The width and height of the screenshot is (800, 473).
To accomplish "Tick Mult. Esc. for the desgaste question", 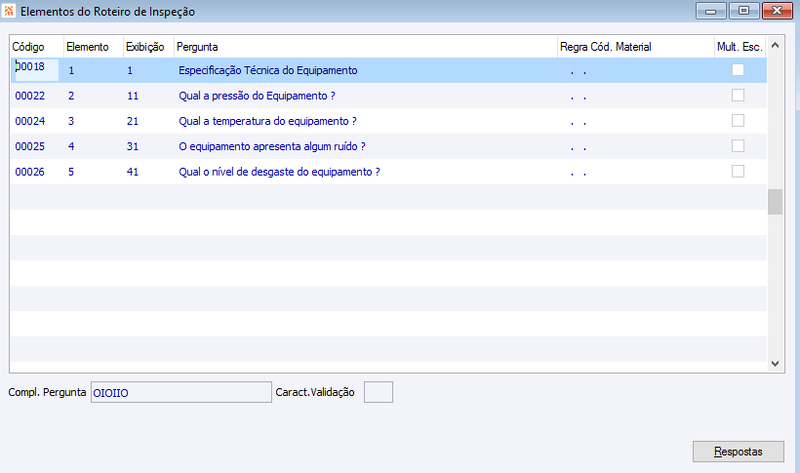I will (738, 171).
